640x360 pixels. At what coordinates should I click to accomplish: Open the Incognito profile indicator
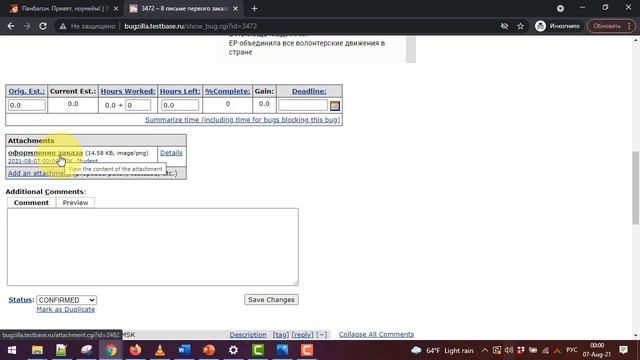[558, 26]
